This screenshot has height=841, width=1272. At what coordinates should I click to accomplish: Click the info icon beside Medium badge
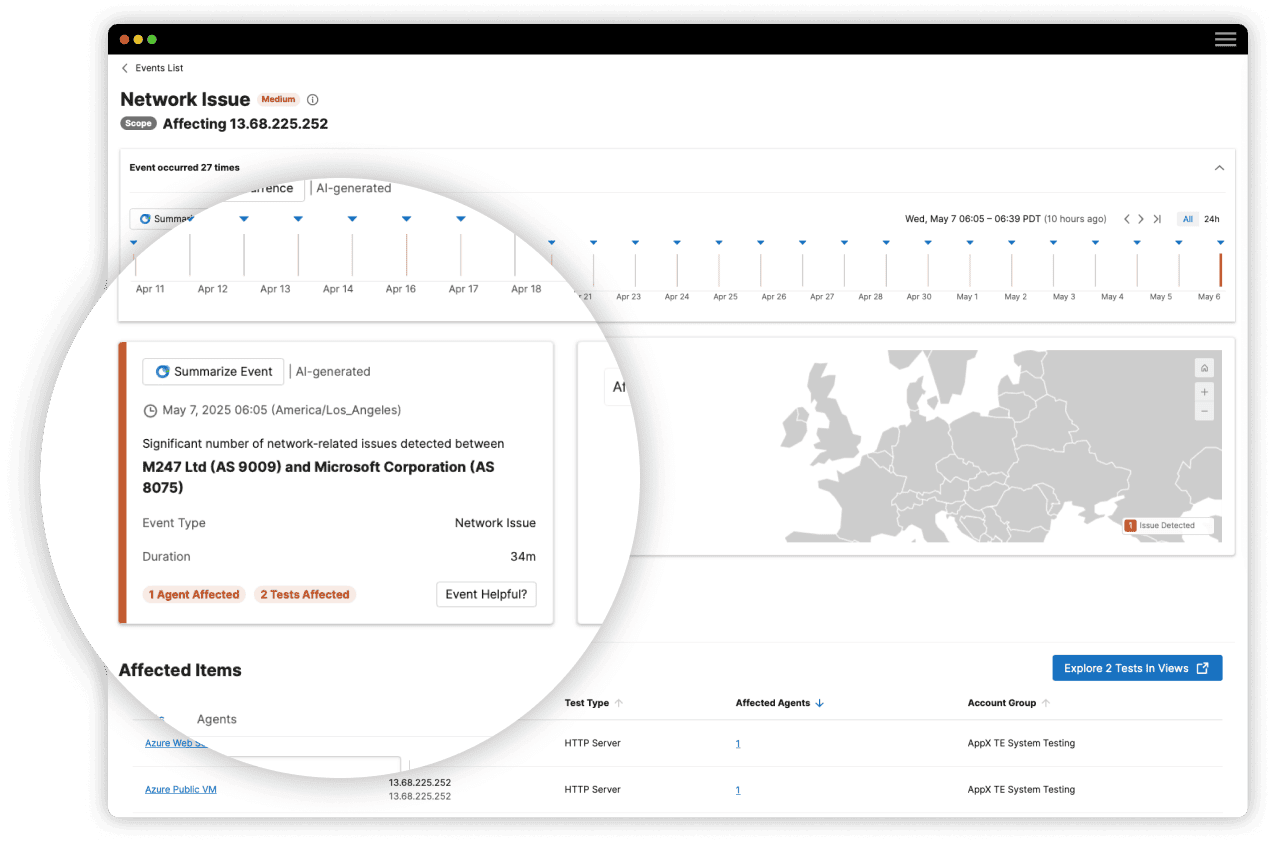[x=313, y=100]
